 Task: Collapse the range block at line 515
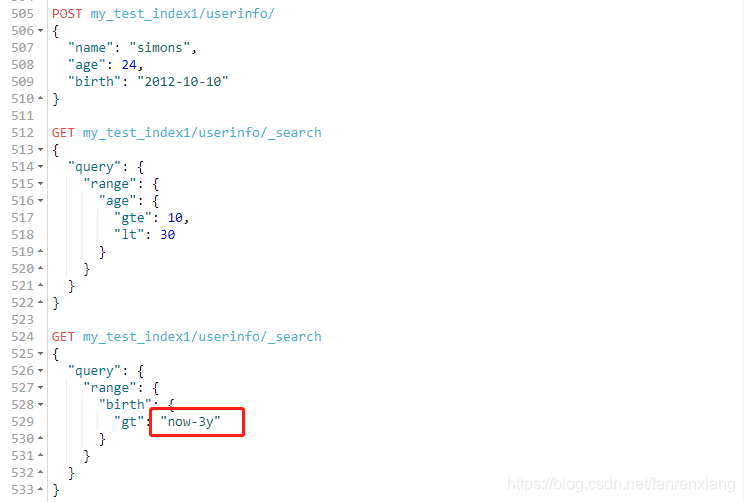pos(40,184)
